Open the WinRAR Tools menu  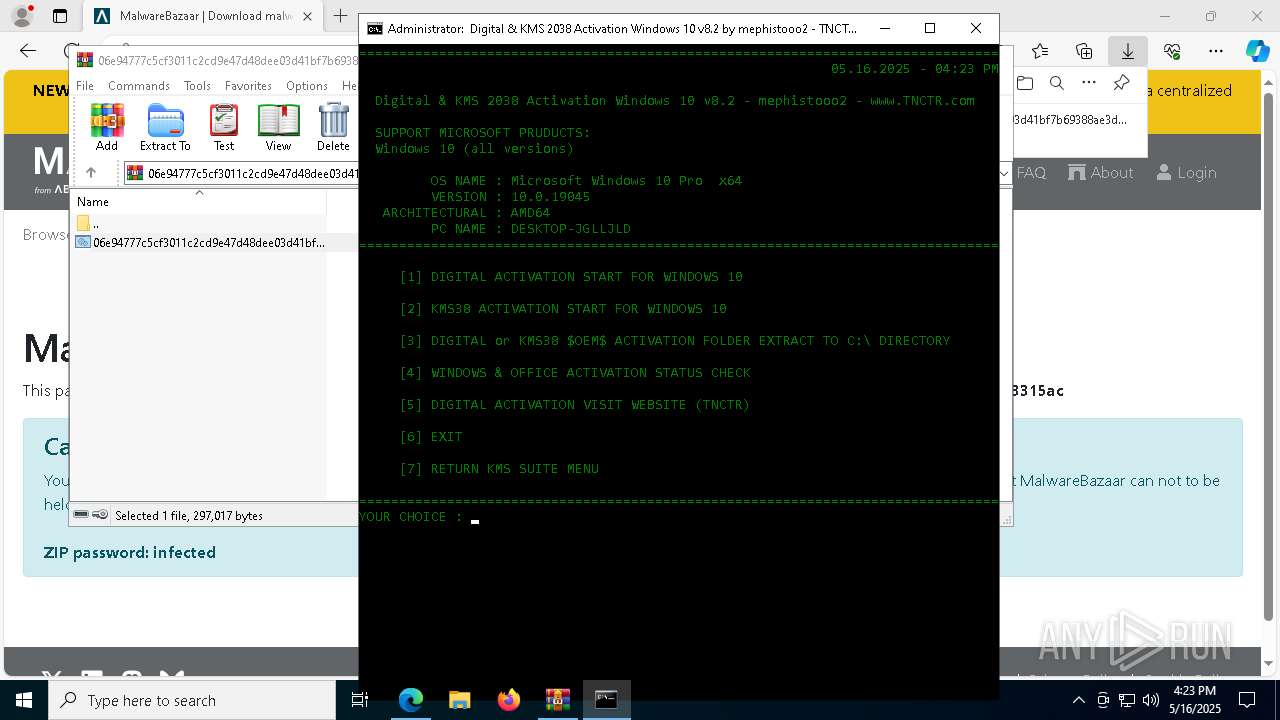pyautogui.click(x=197, y=86)
